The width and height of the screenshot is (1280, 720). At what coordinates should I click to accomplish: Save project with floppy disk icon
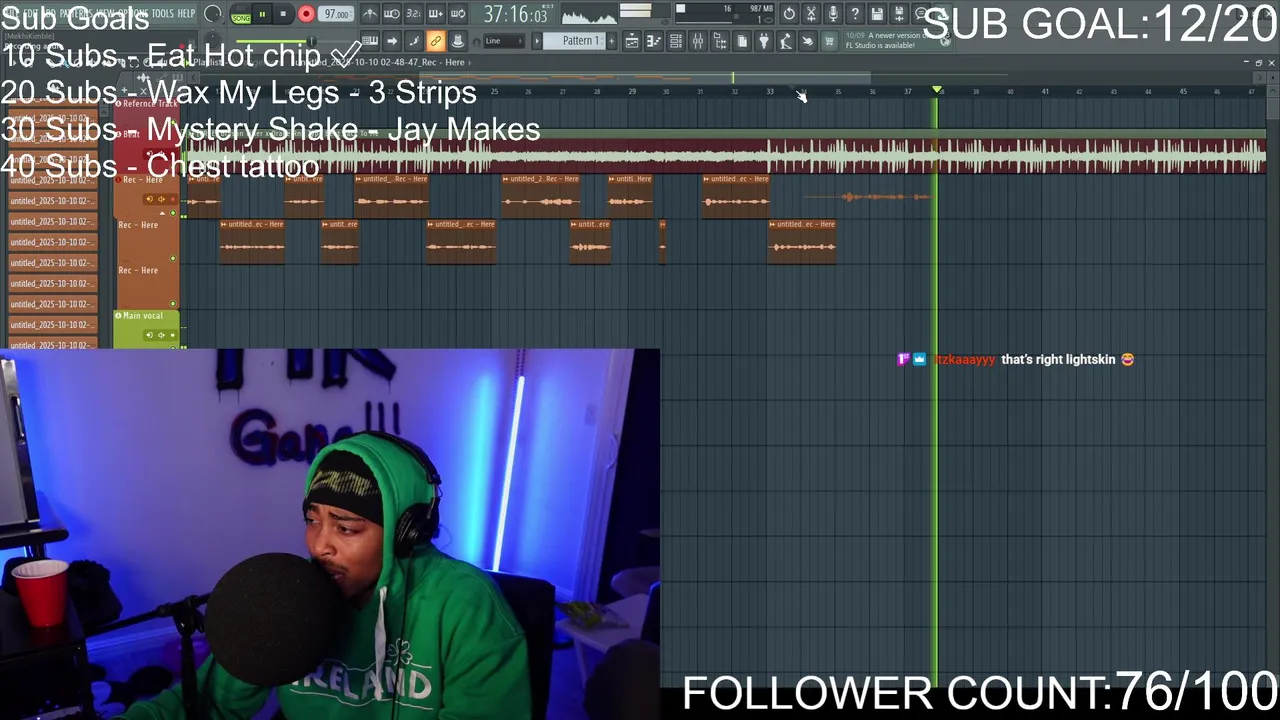coord(877,14)
